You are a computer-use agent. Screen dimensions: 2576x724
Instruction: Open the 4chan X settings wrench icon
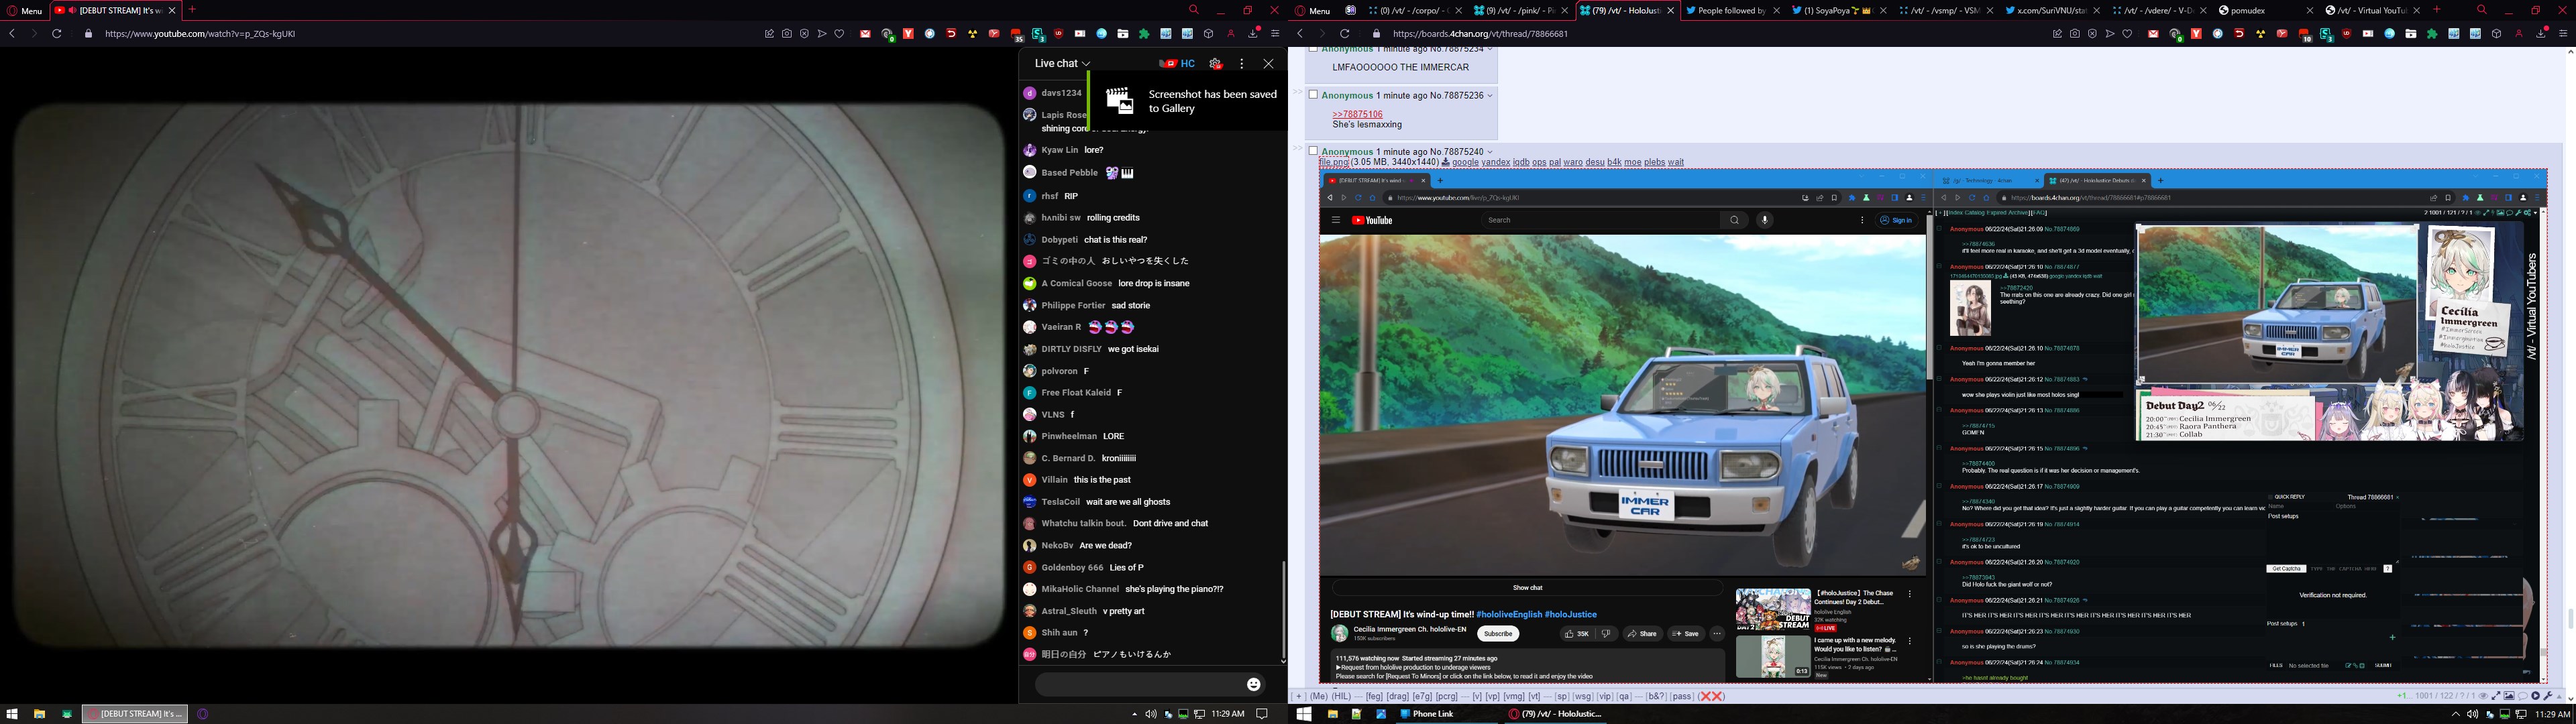[2548, 696]
